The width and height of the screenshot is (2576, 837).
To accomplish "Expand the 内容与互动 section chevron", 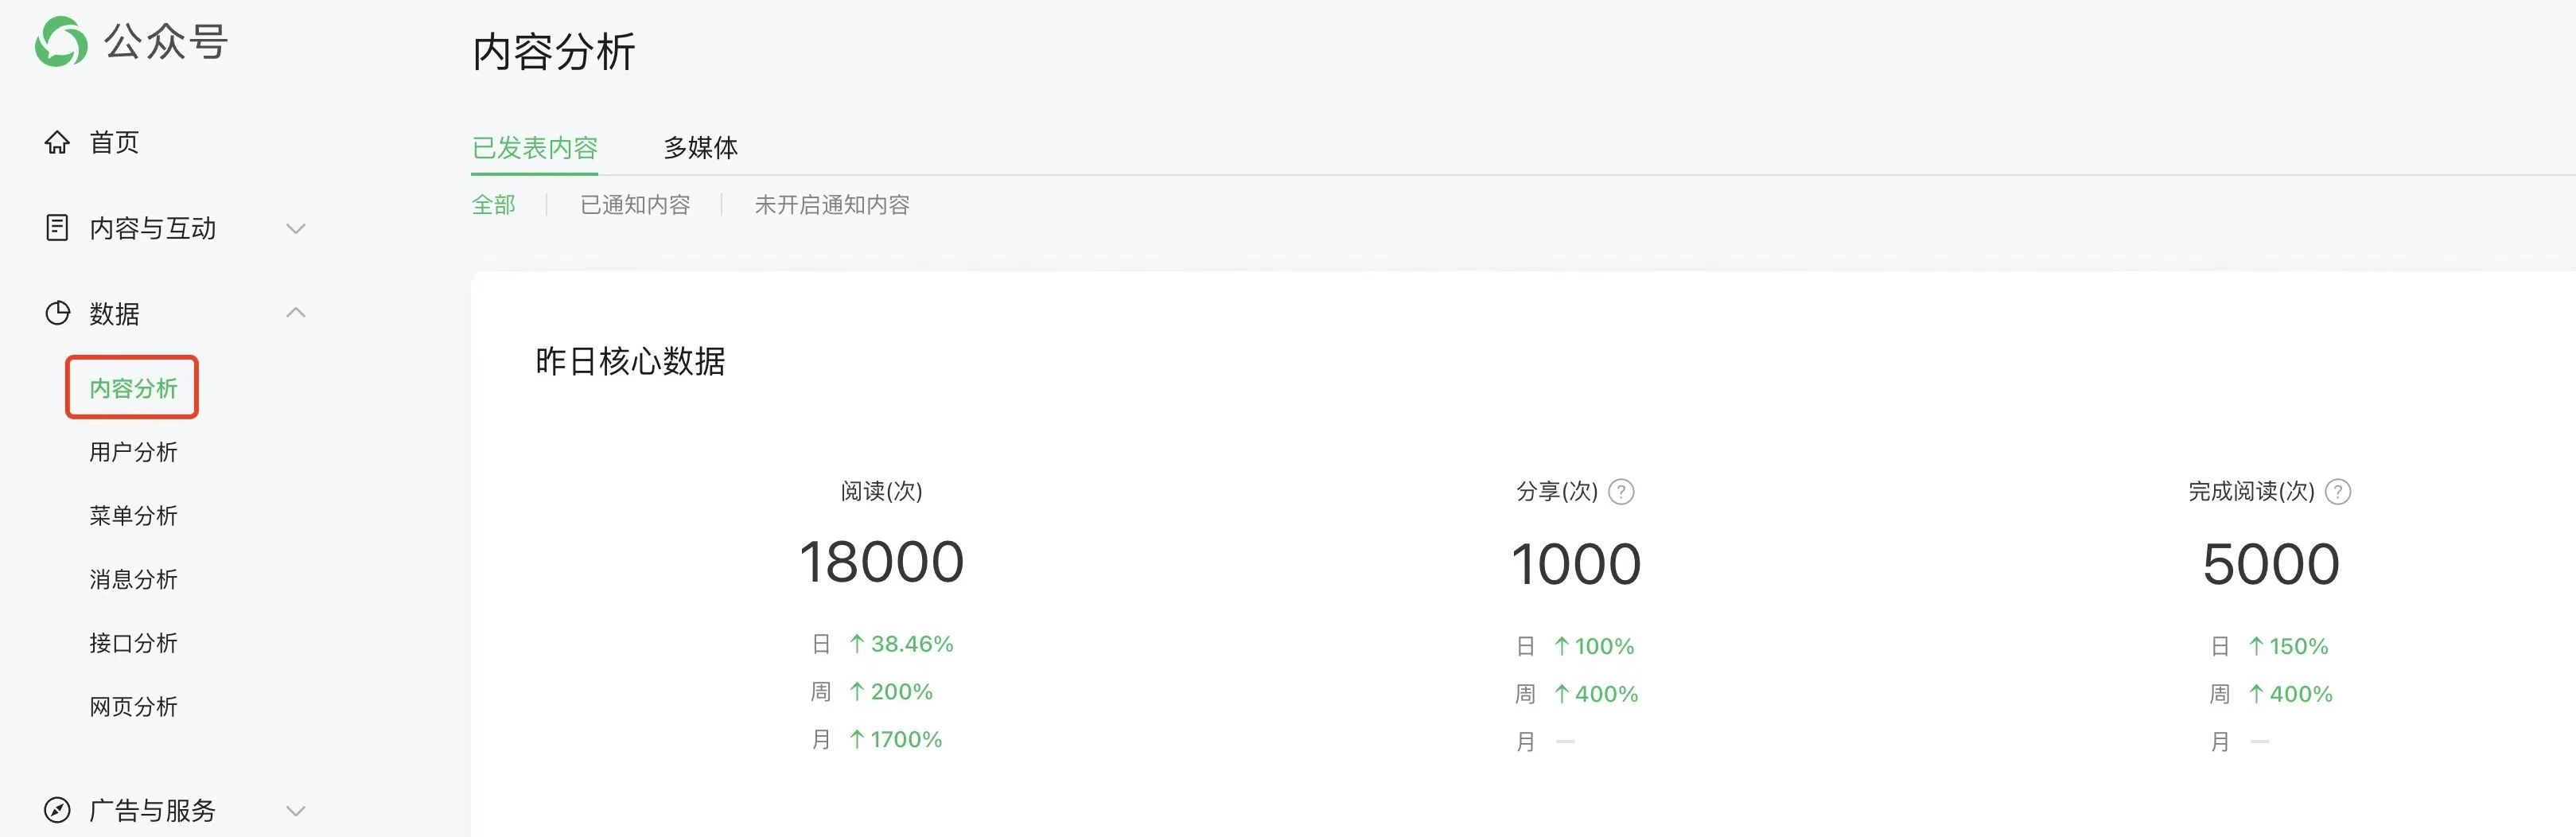I will click(x=295, y=228).
